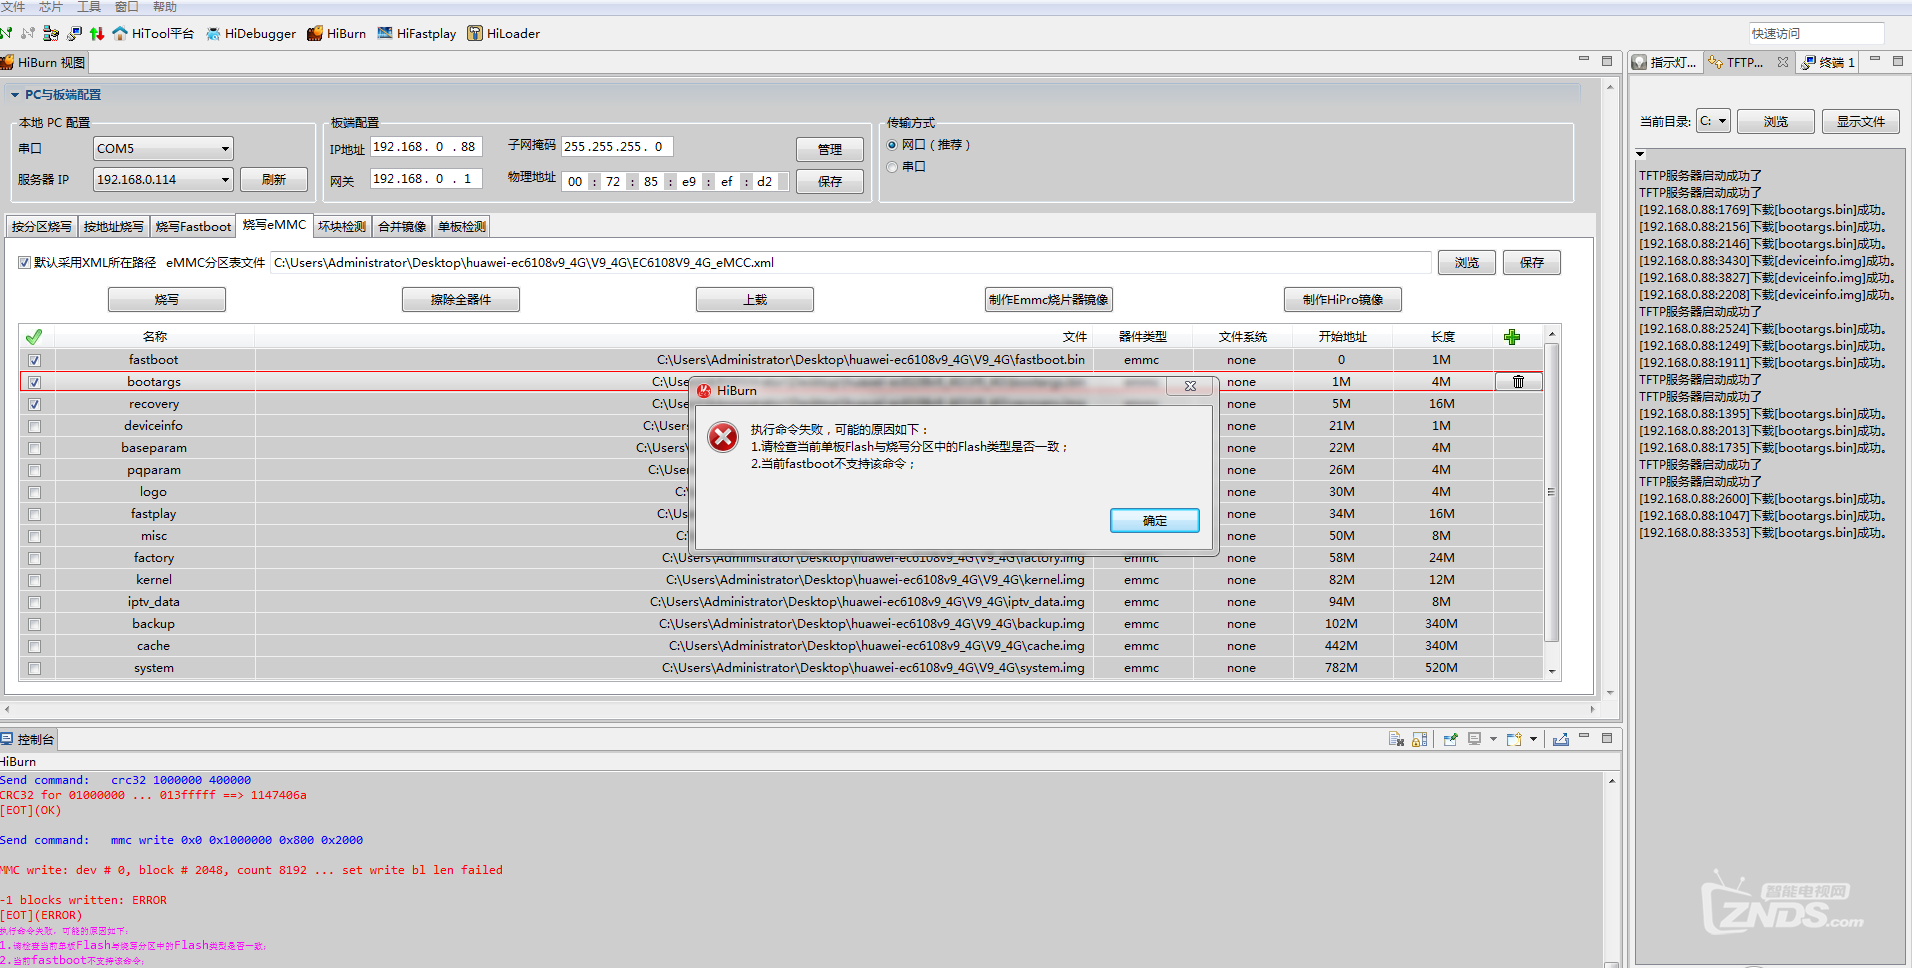This screenshot has width=1912, height=968.
Task: Switch to 终端 1 tab
Action: (1828, 62)
